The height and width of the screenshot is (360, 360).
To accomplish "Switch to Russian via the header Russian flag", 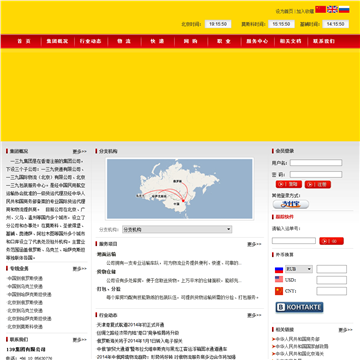I will pyautogui.click(x=344, y=9).
